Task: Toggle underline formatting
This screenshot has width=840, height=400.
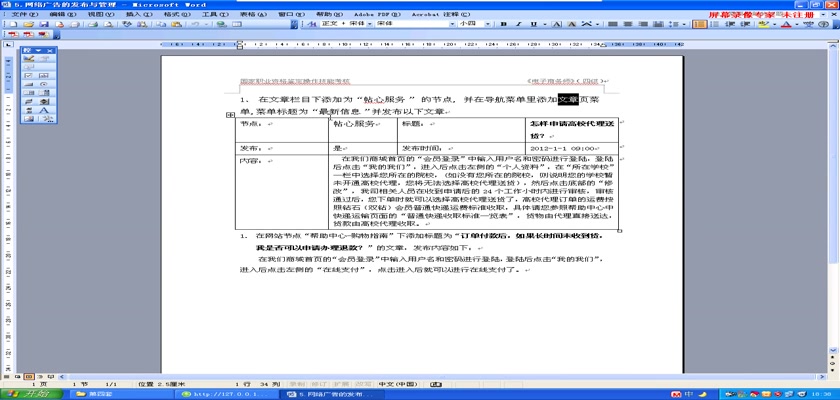Action: point(534,24)
